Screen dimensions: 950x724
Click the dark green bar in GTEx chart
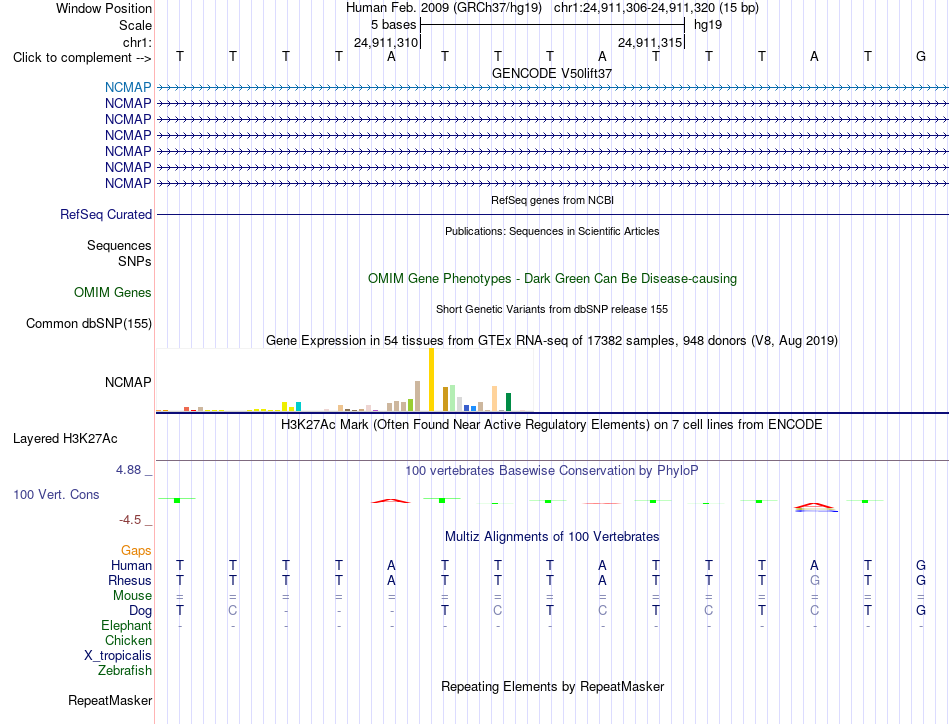click(508, 402)
